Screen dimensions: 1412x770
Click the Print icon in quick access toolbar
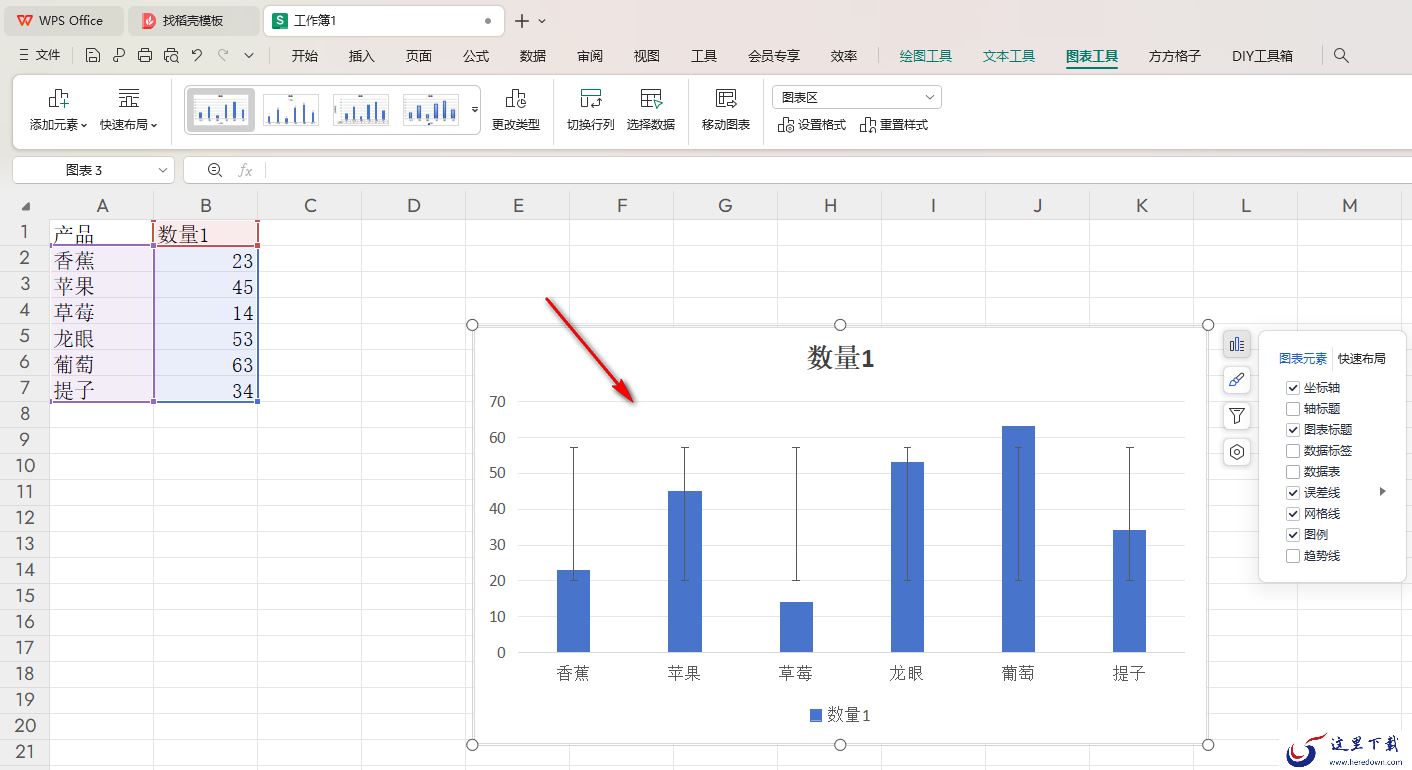(x=145, y=56)
